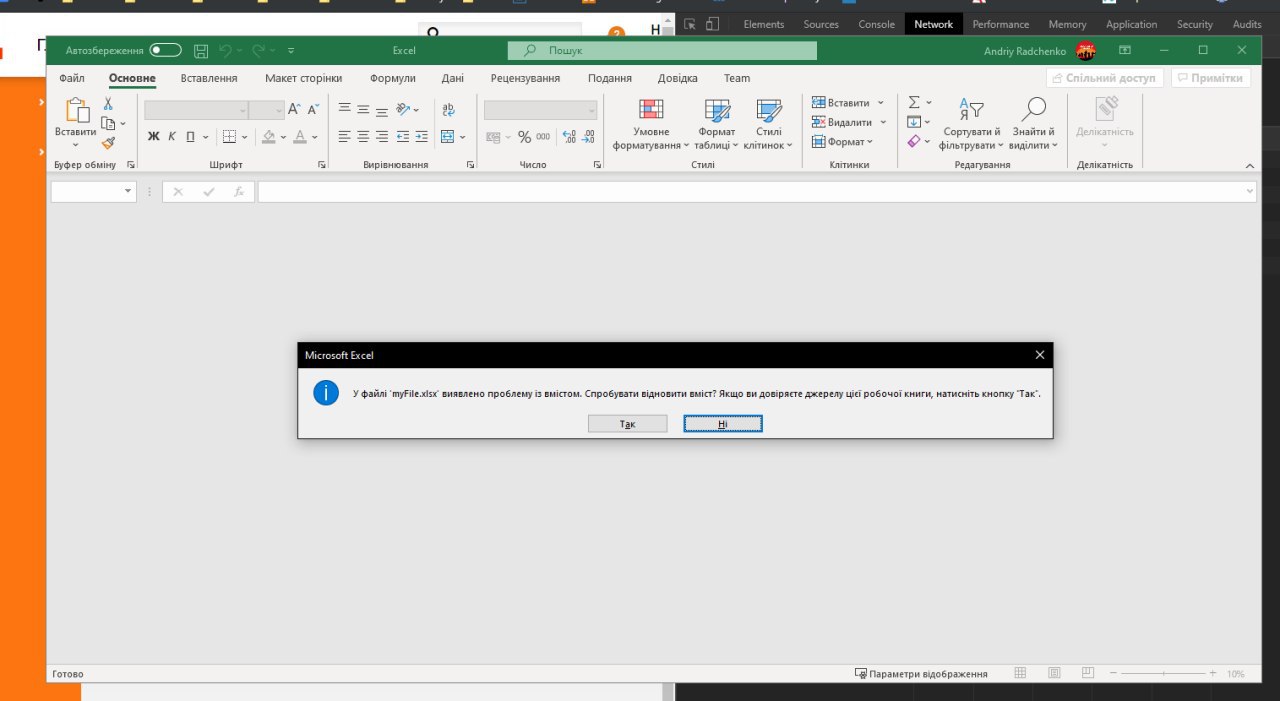Switch to the Рецензування ribbon tab

tap(525, 78)
